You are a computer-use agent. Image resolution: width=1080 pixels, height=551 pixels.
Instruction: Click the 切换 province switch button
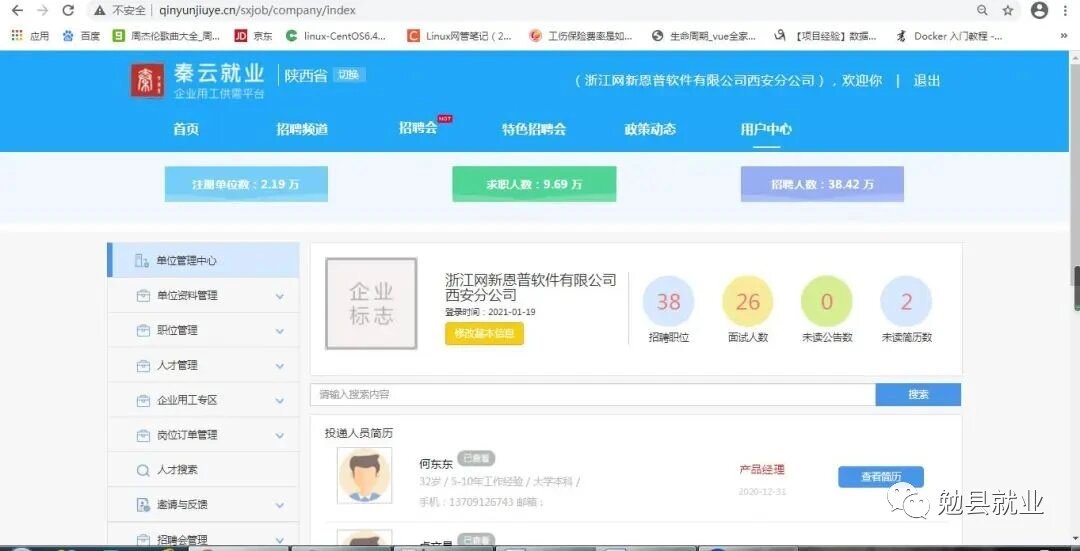[348, 75]
